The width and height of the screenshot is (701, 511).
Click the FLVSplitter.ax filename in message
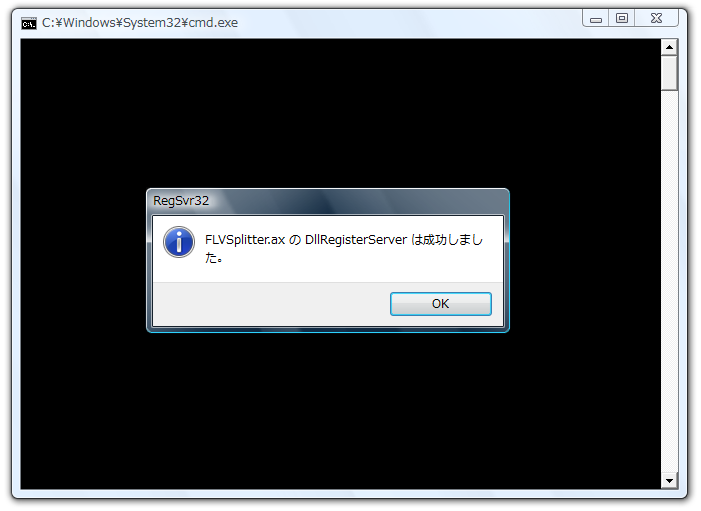(245, 240)
